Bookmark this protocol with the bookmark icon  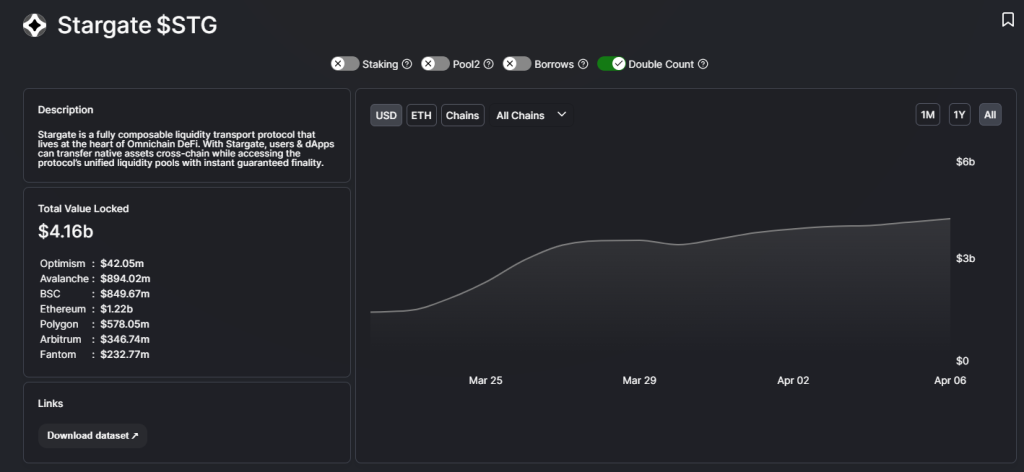click(x=1008, y=20)
